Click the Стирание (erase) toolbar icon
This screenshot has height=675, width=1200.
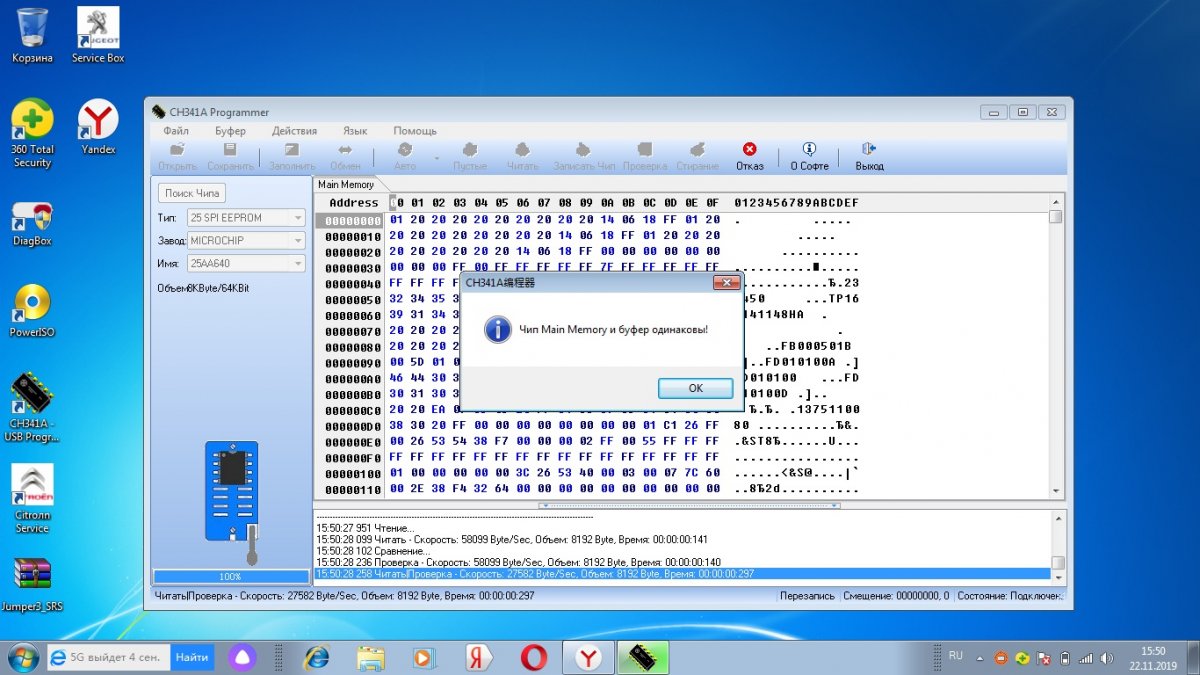tap(697, 151)
